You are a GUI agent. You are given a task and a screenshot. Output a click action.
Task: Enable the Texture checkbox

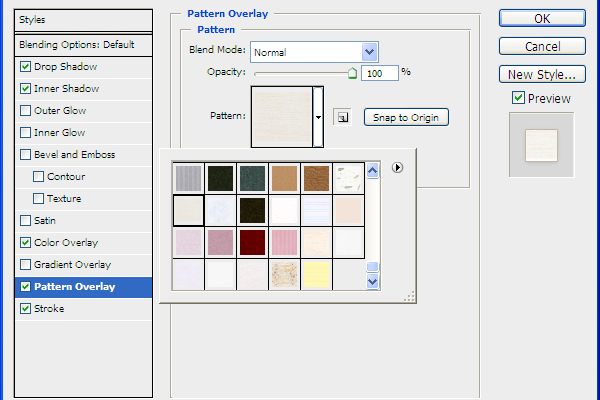tap(38, 199)
